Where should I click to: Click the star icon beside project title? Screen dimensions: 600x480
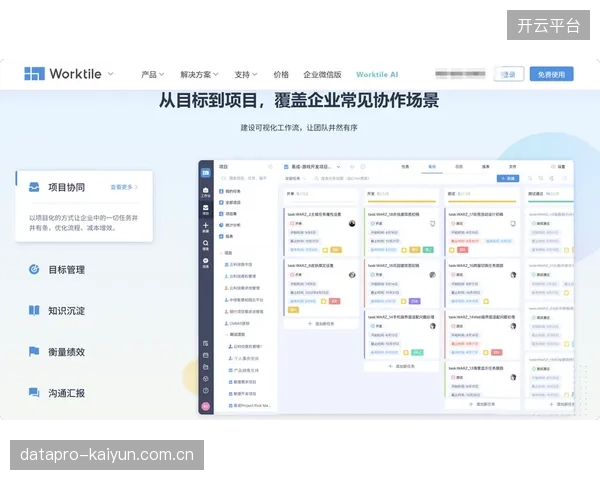tap(352, 167)
